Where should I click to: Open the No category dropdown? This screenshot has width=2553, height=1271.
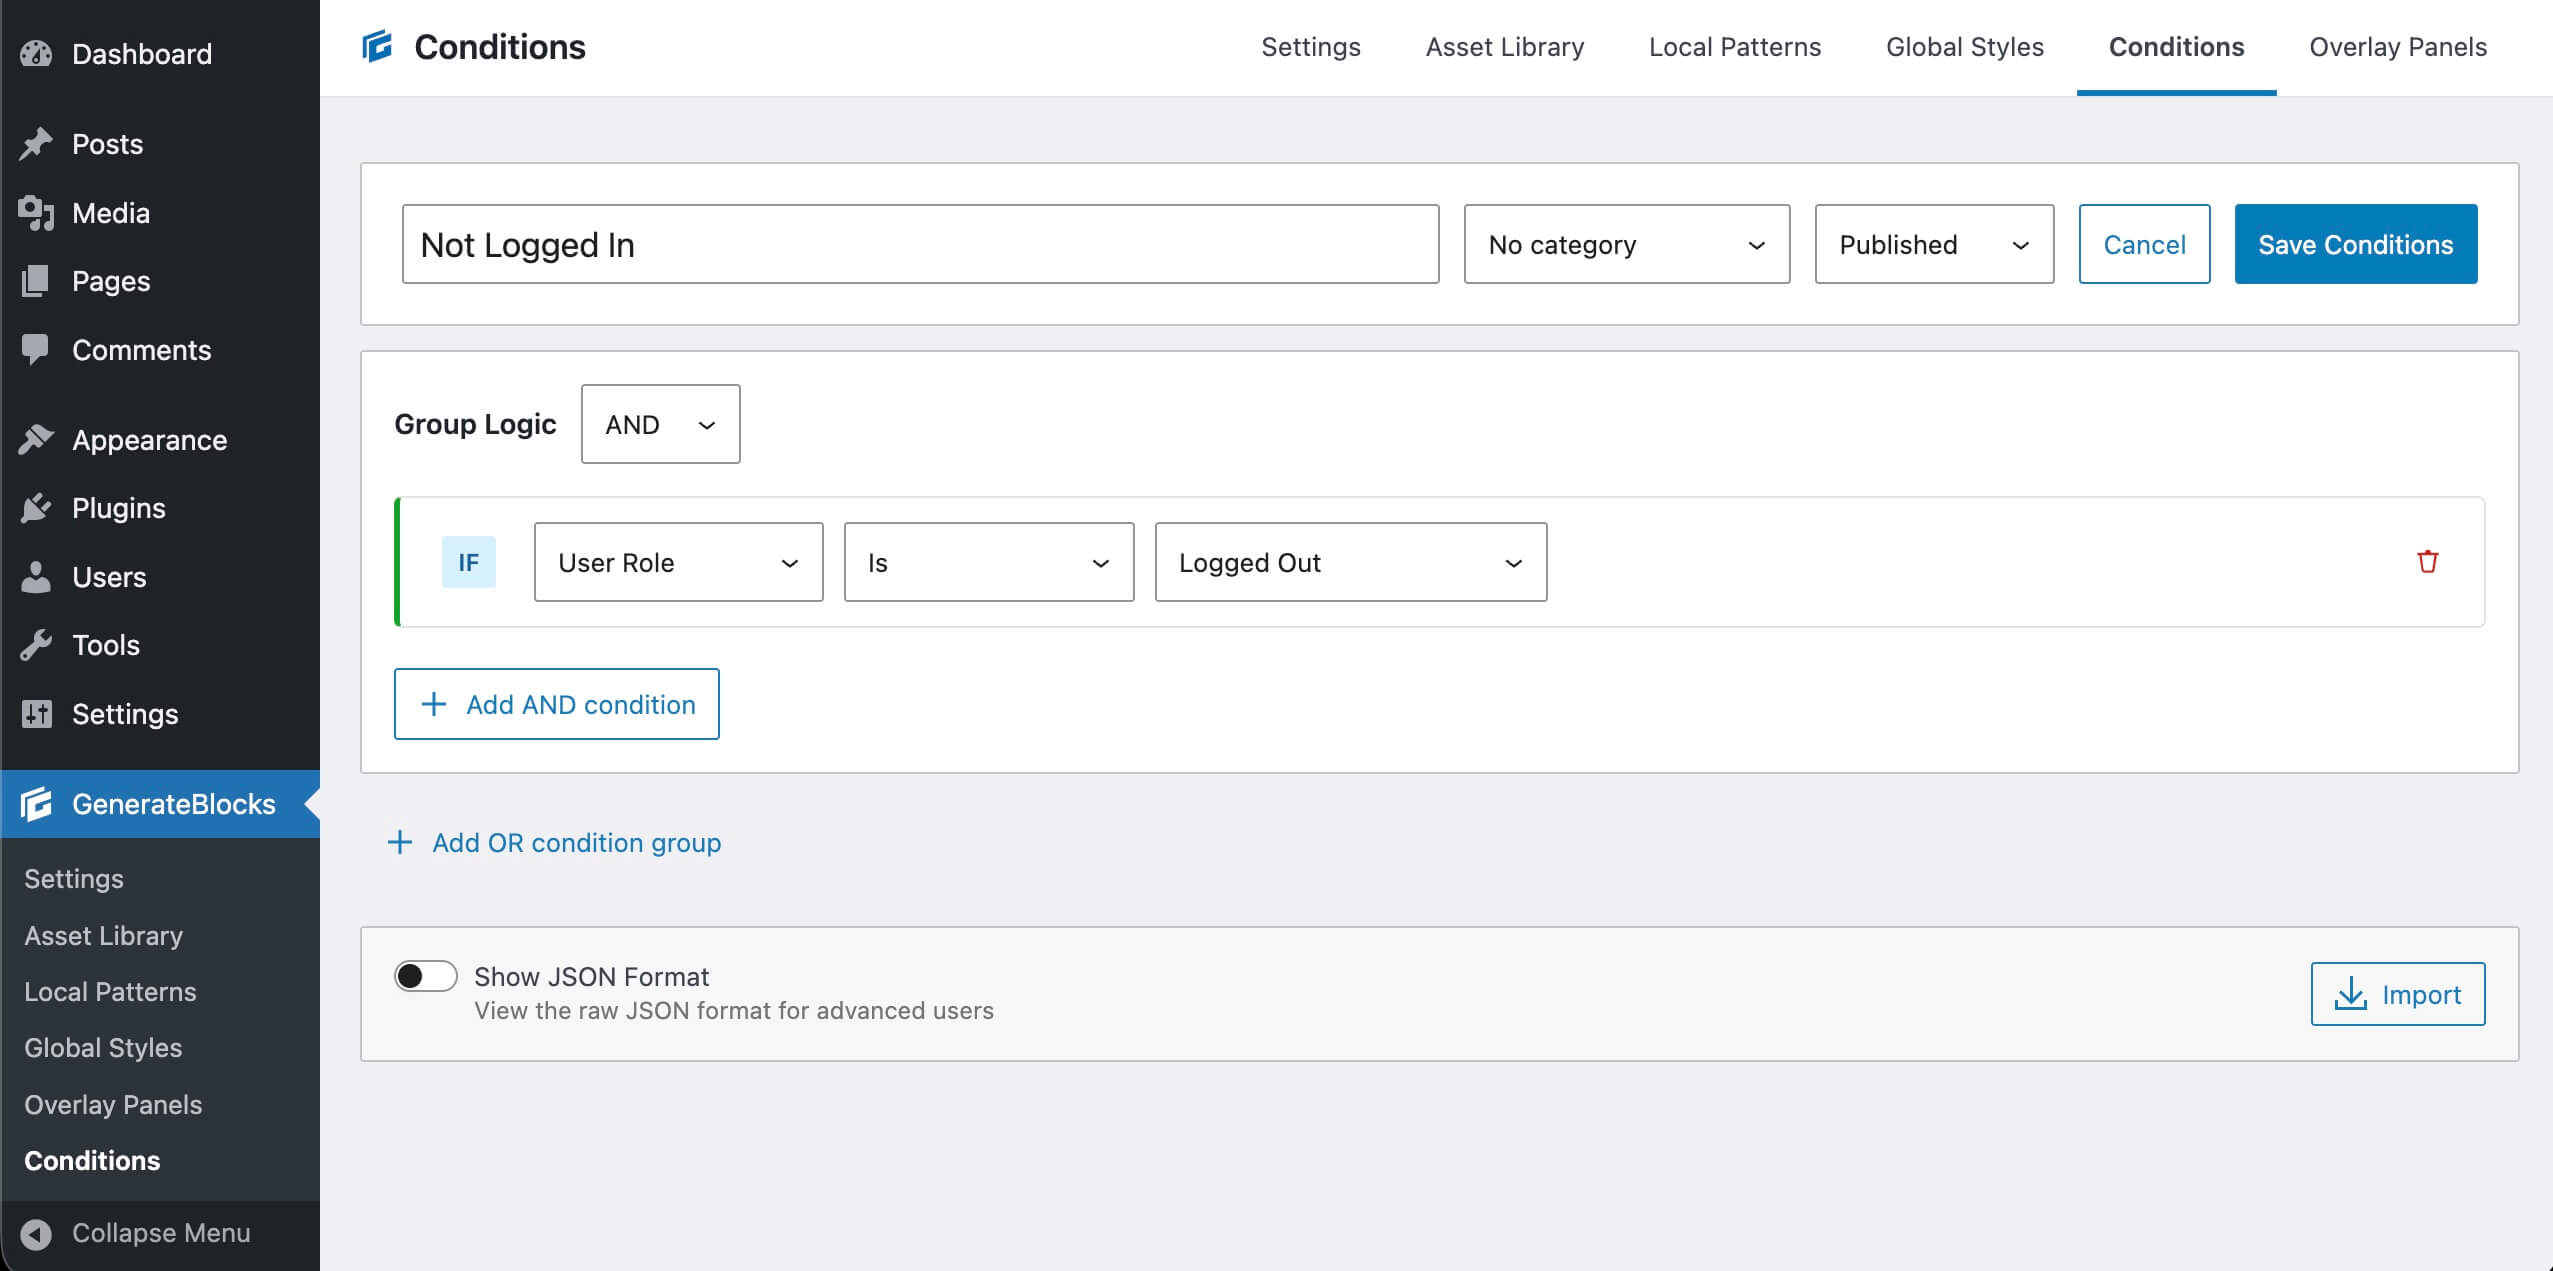tap(1626, 245)
